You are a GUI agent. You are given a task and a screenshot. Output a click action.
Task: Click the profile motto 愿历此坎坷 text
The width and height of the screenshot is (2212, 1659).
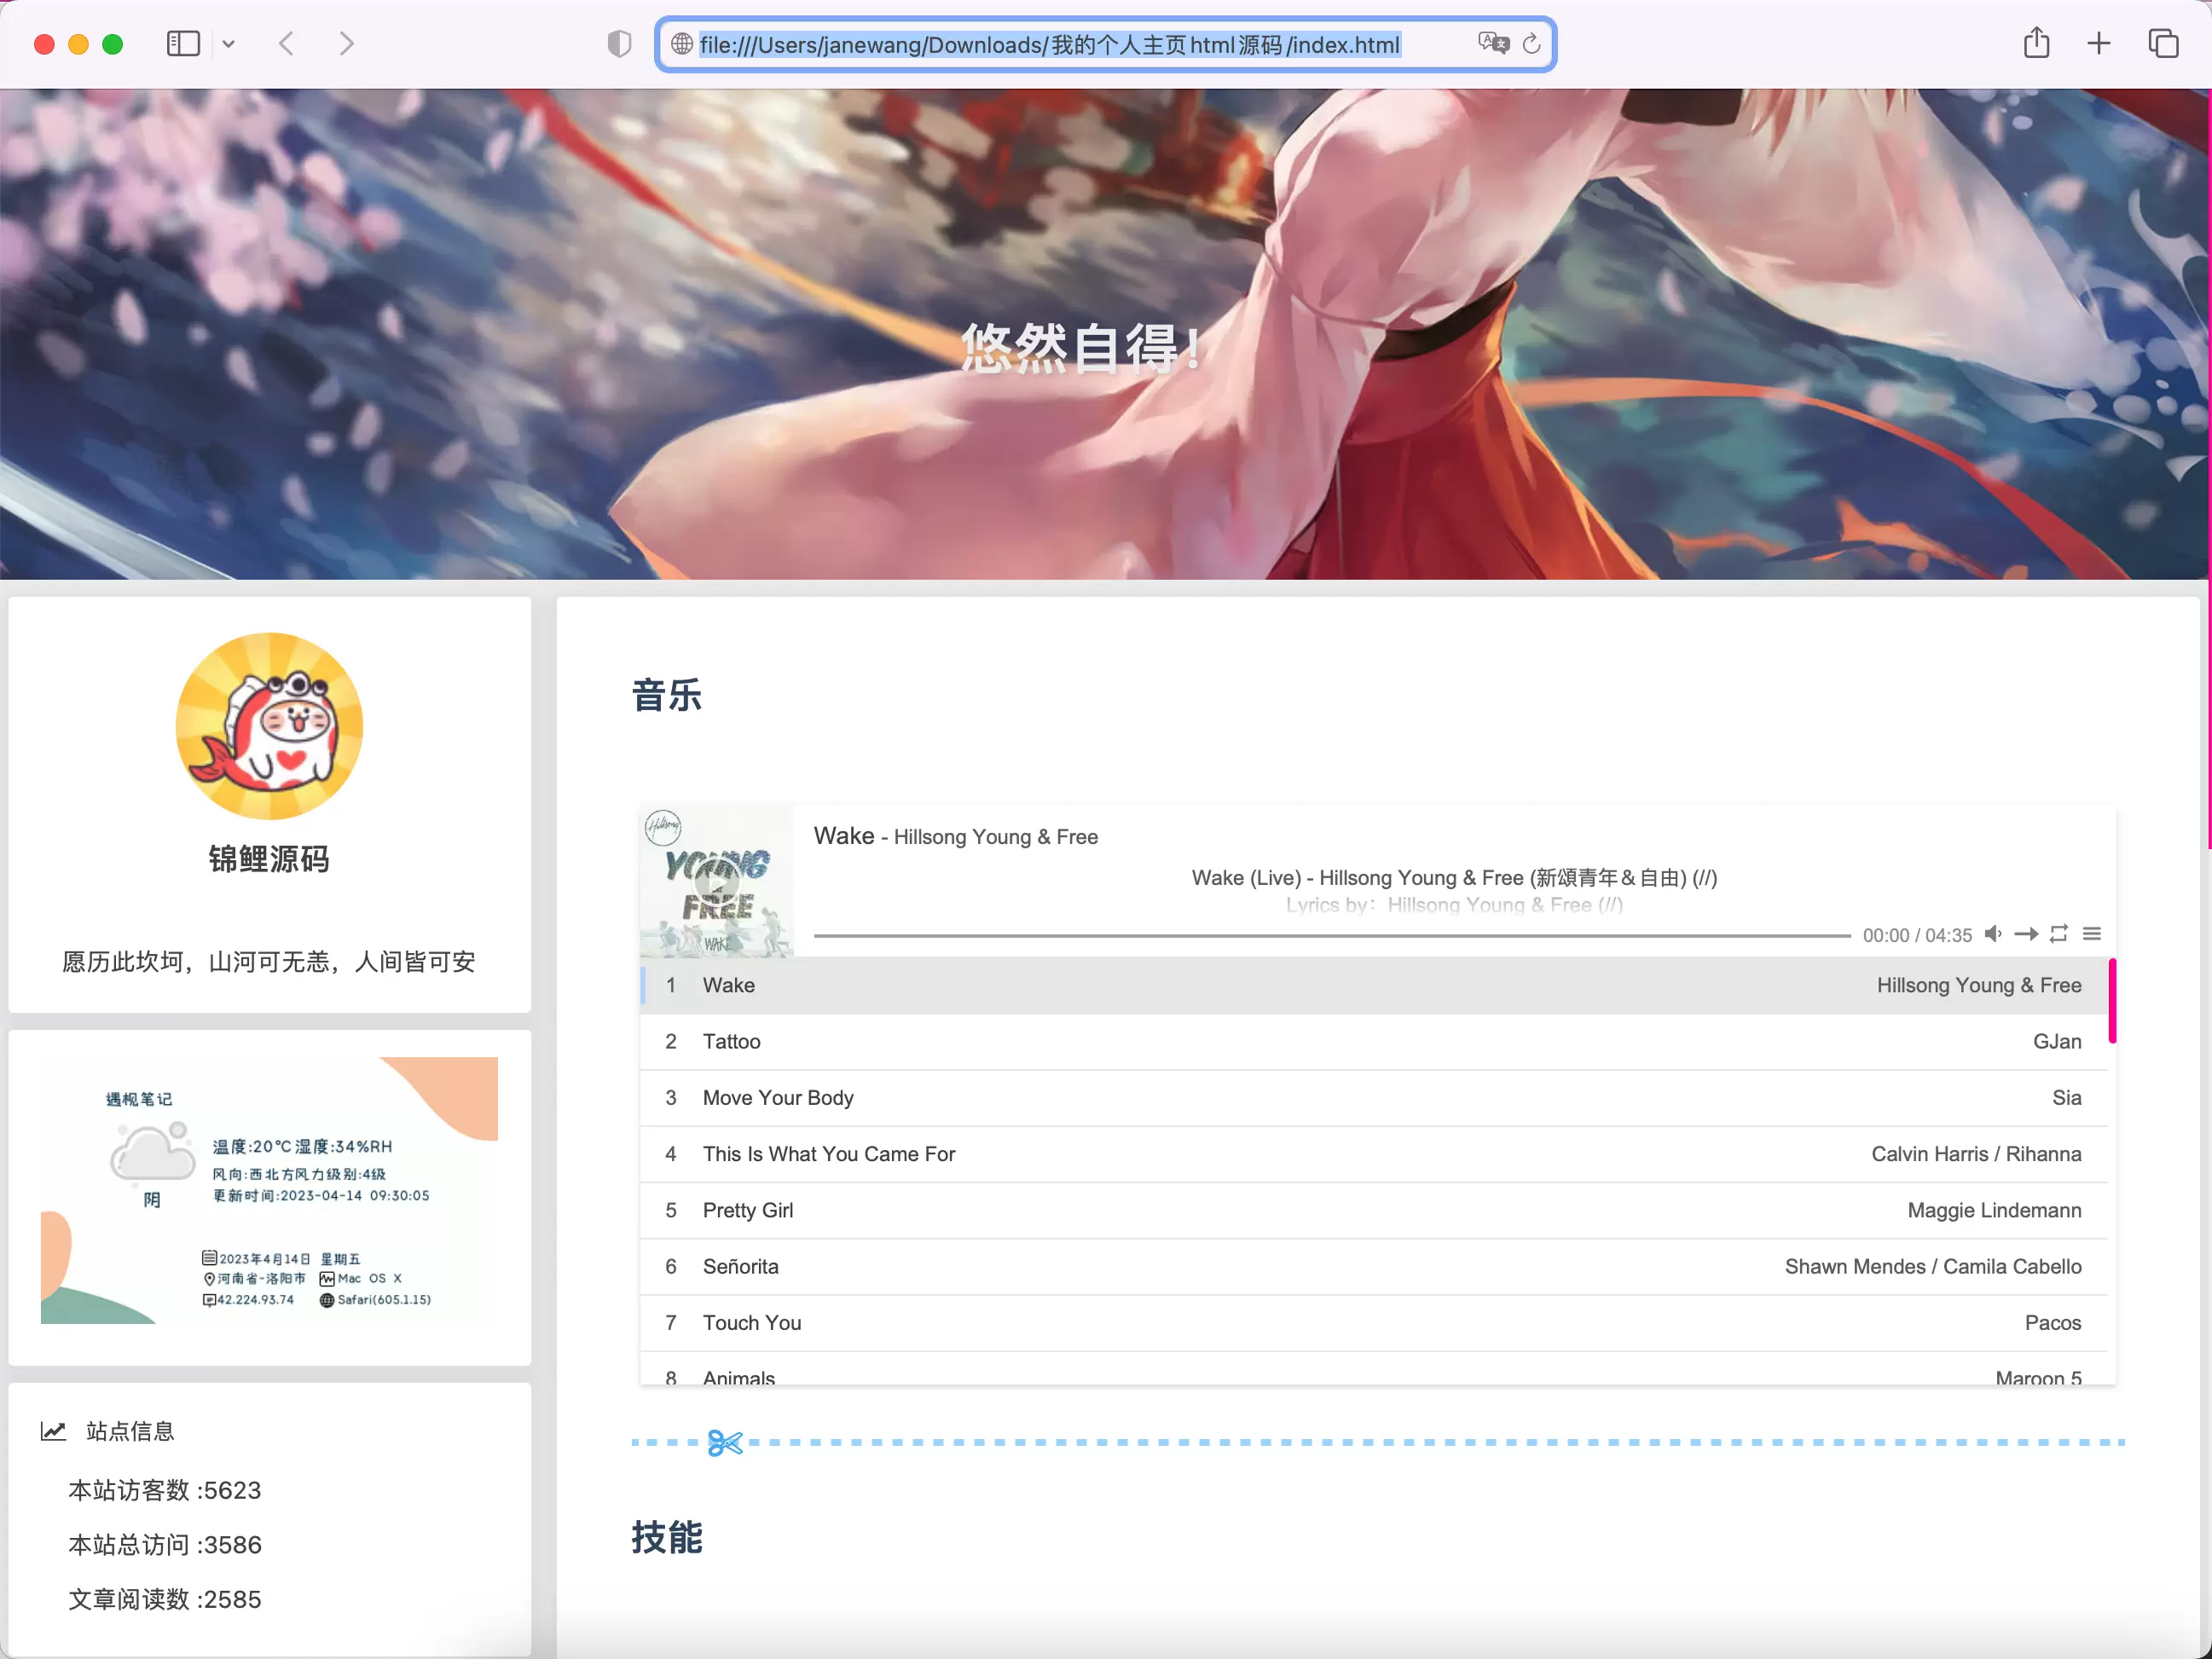(269, 962)
